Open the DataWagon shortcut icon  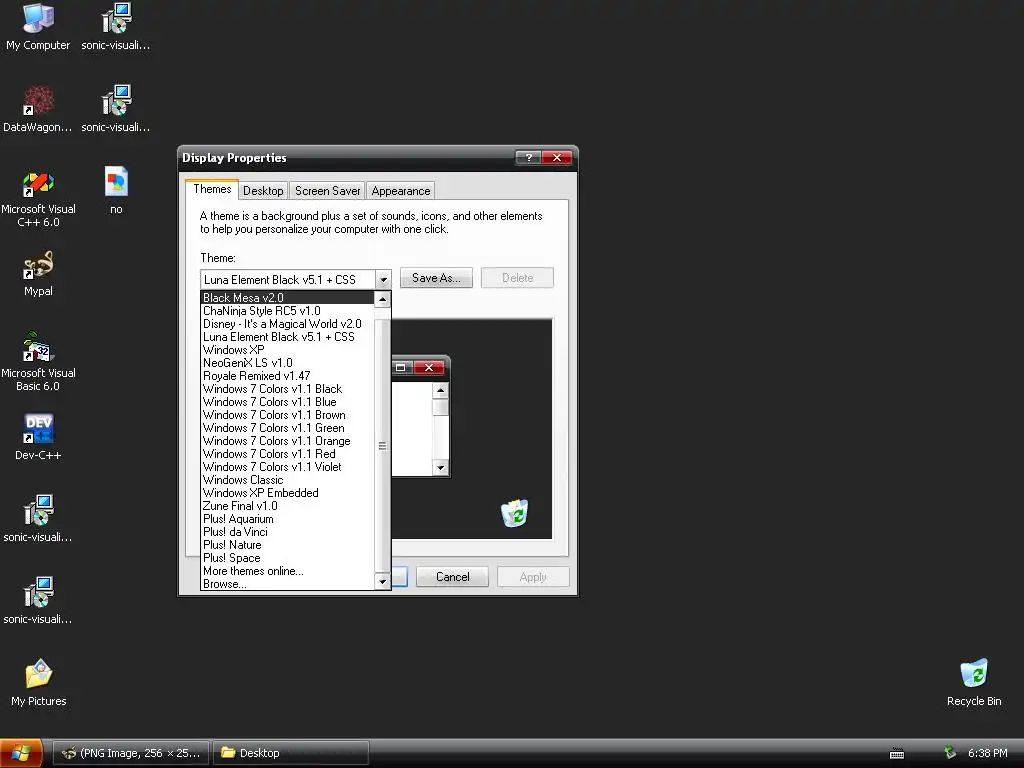[38, 108]
